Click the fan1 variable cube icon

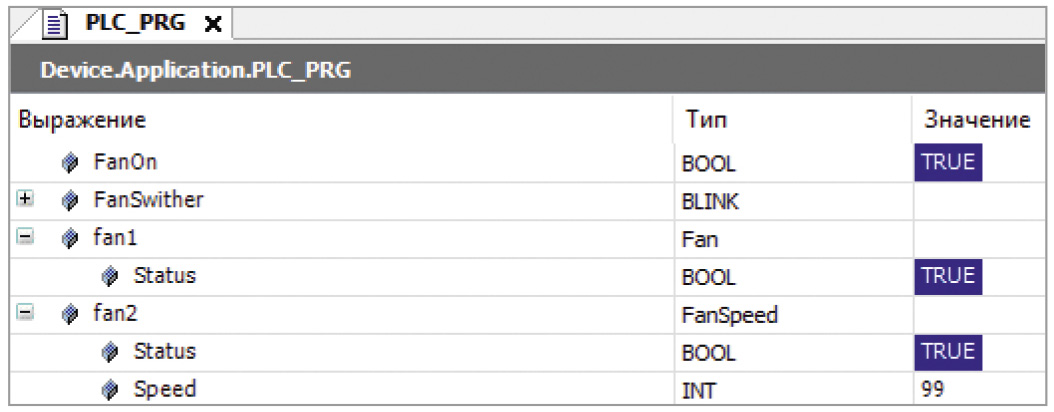(70, 239)
